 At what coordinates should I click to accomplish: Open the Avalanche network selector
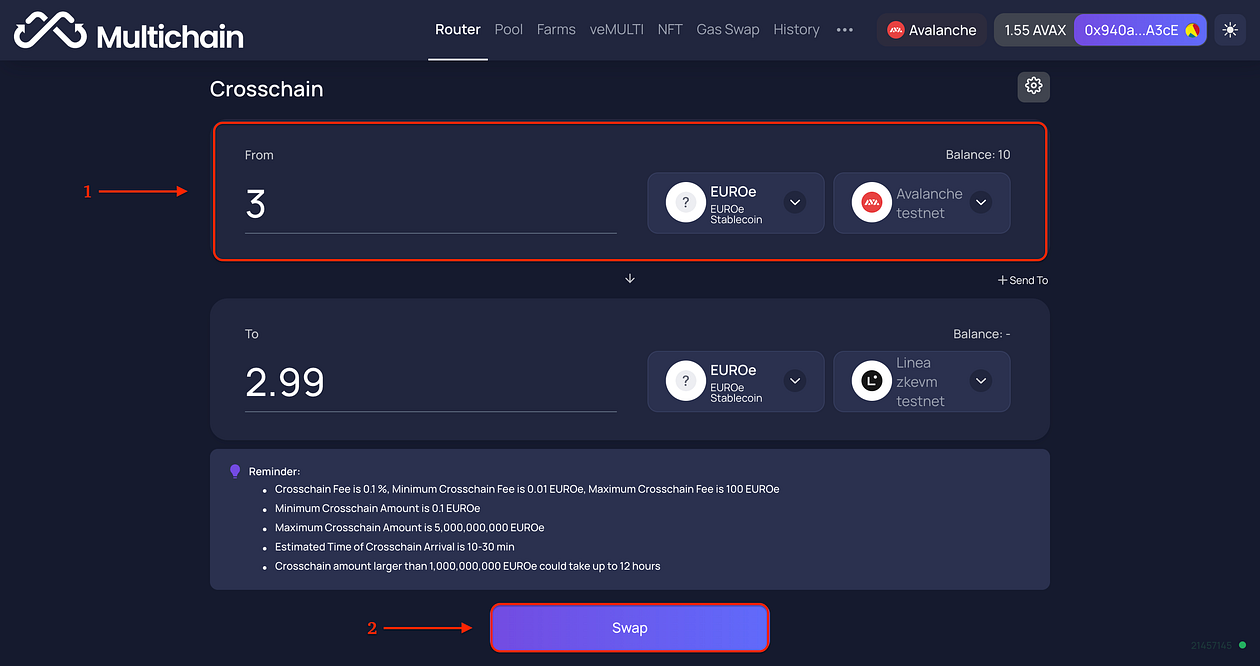point(932,30)
